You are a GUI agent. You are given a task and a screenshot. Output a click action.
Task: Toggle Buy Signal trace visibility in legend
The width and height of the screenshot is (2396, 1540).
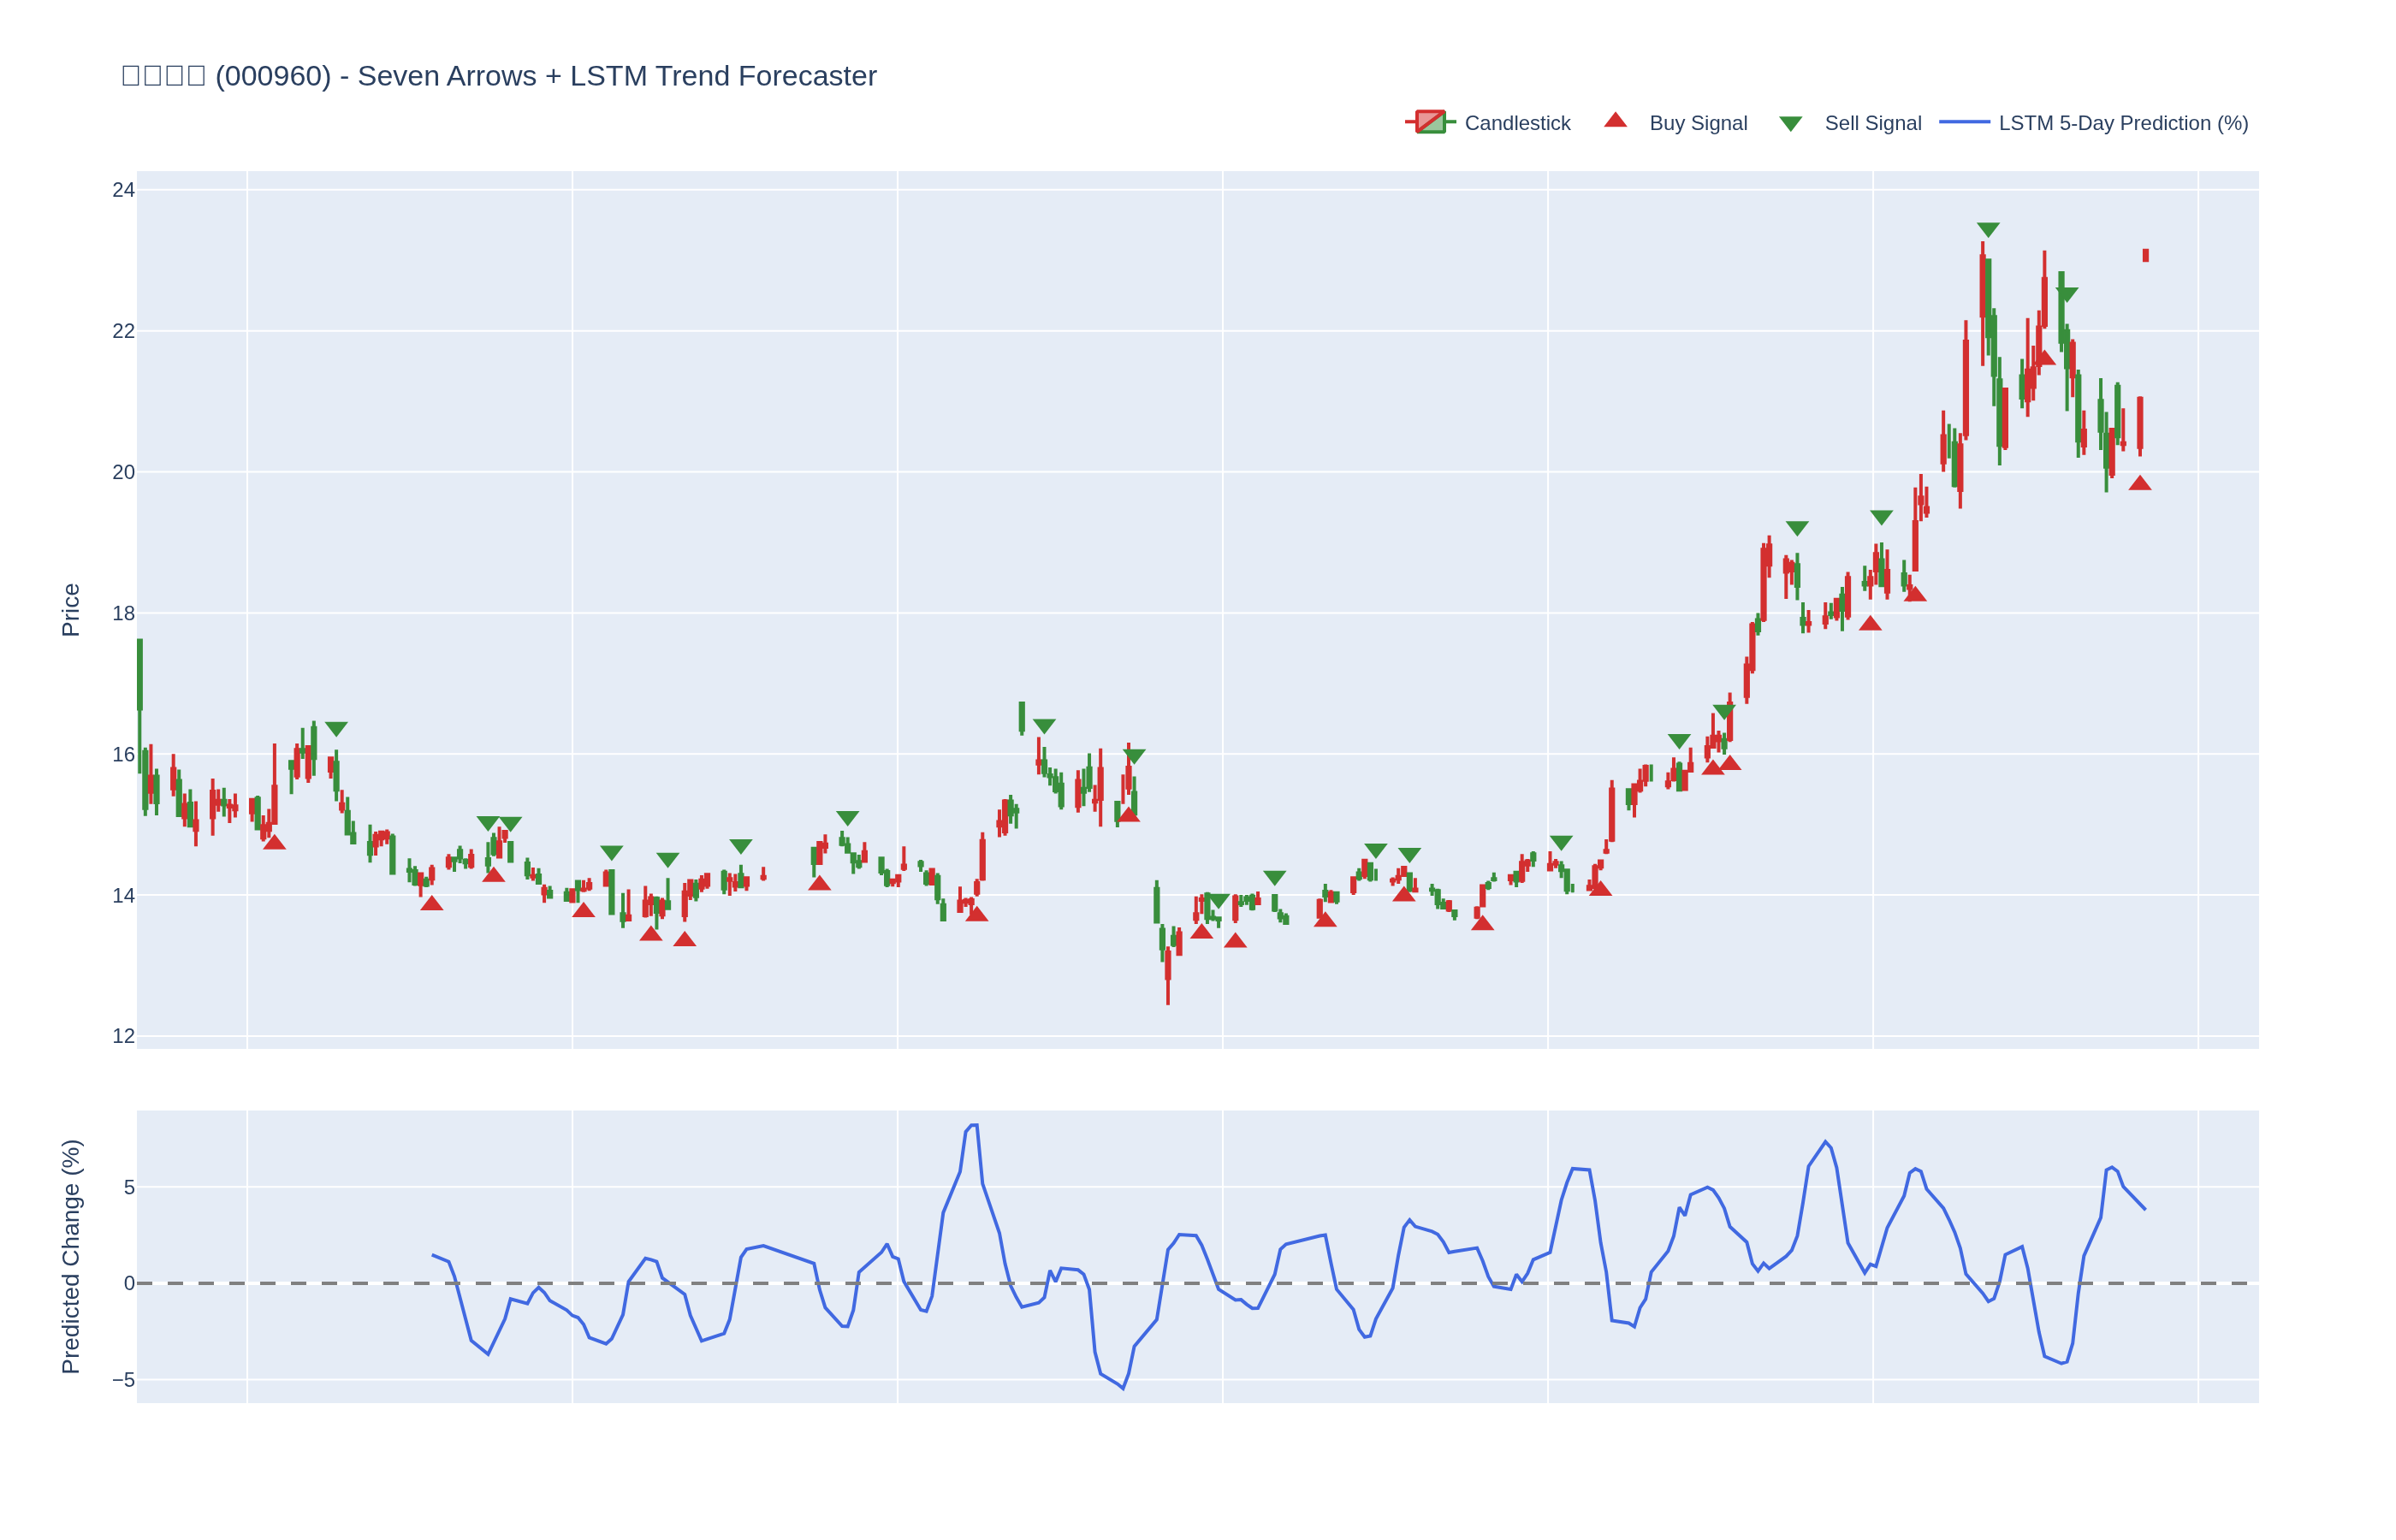point(1697,123)
